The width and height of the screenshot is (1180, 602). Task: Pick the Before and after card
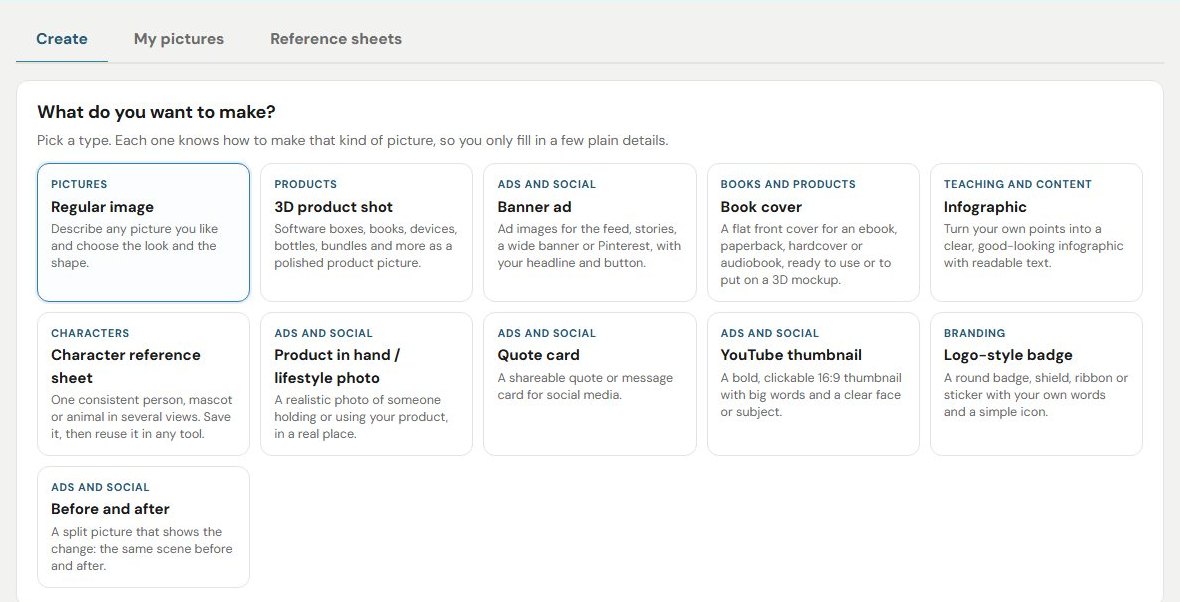point(143,527)
